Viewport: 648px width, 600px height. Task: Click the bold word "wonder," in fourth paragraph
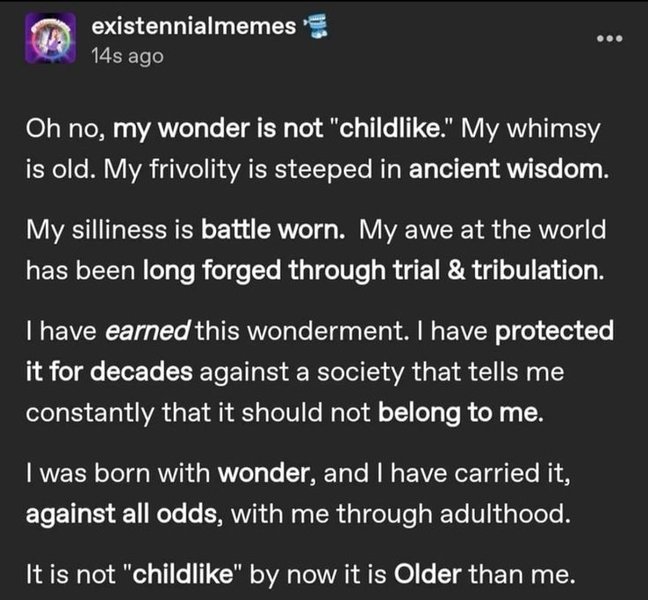click(x=267, y=473)
